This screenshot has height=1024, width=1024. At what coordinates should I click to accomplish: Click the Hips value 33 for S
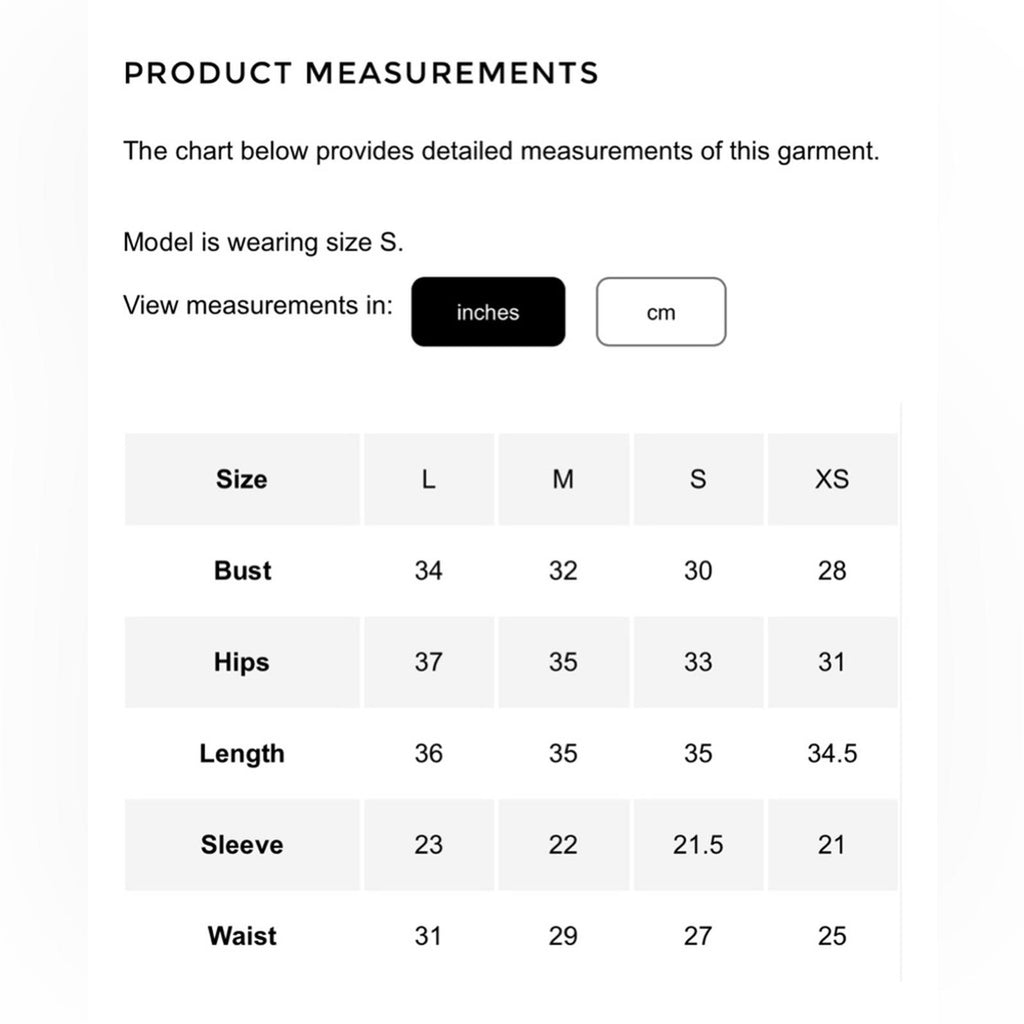(x=698, y=662)
